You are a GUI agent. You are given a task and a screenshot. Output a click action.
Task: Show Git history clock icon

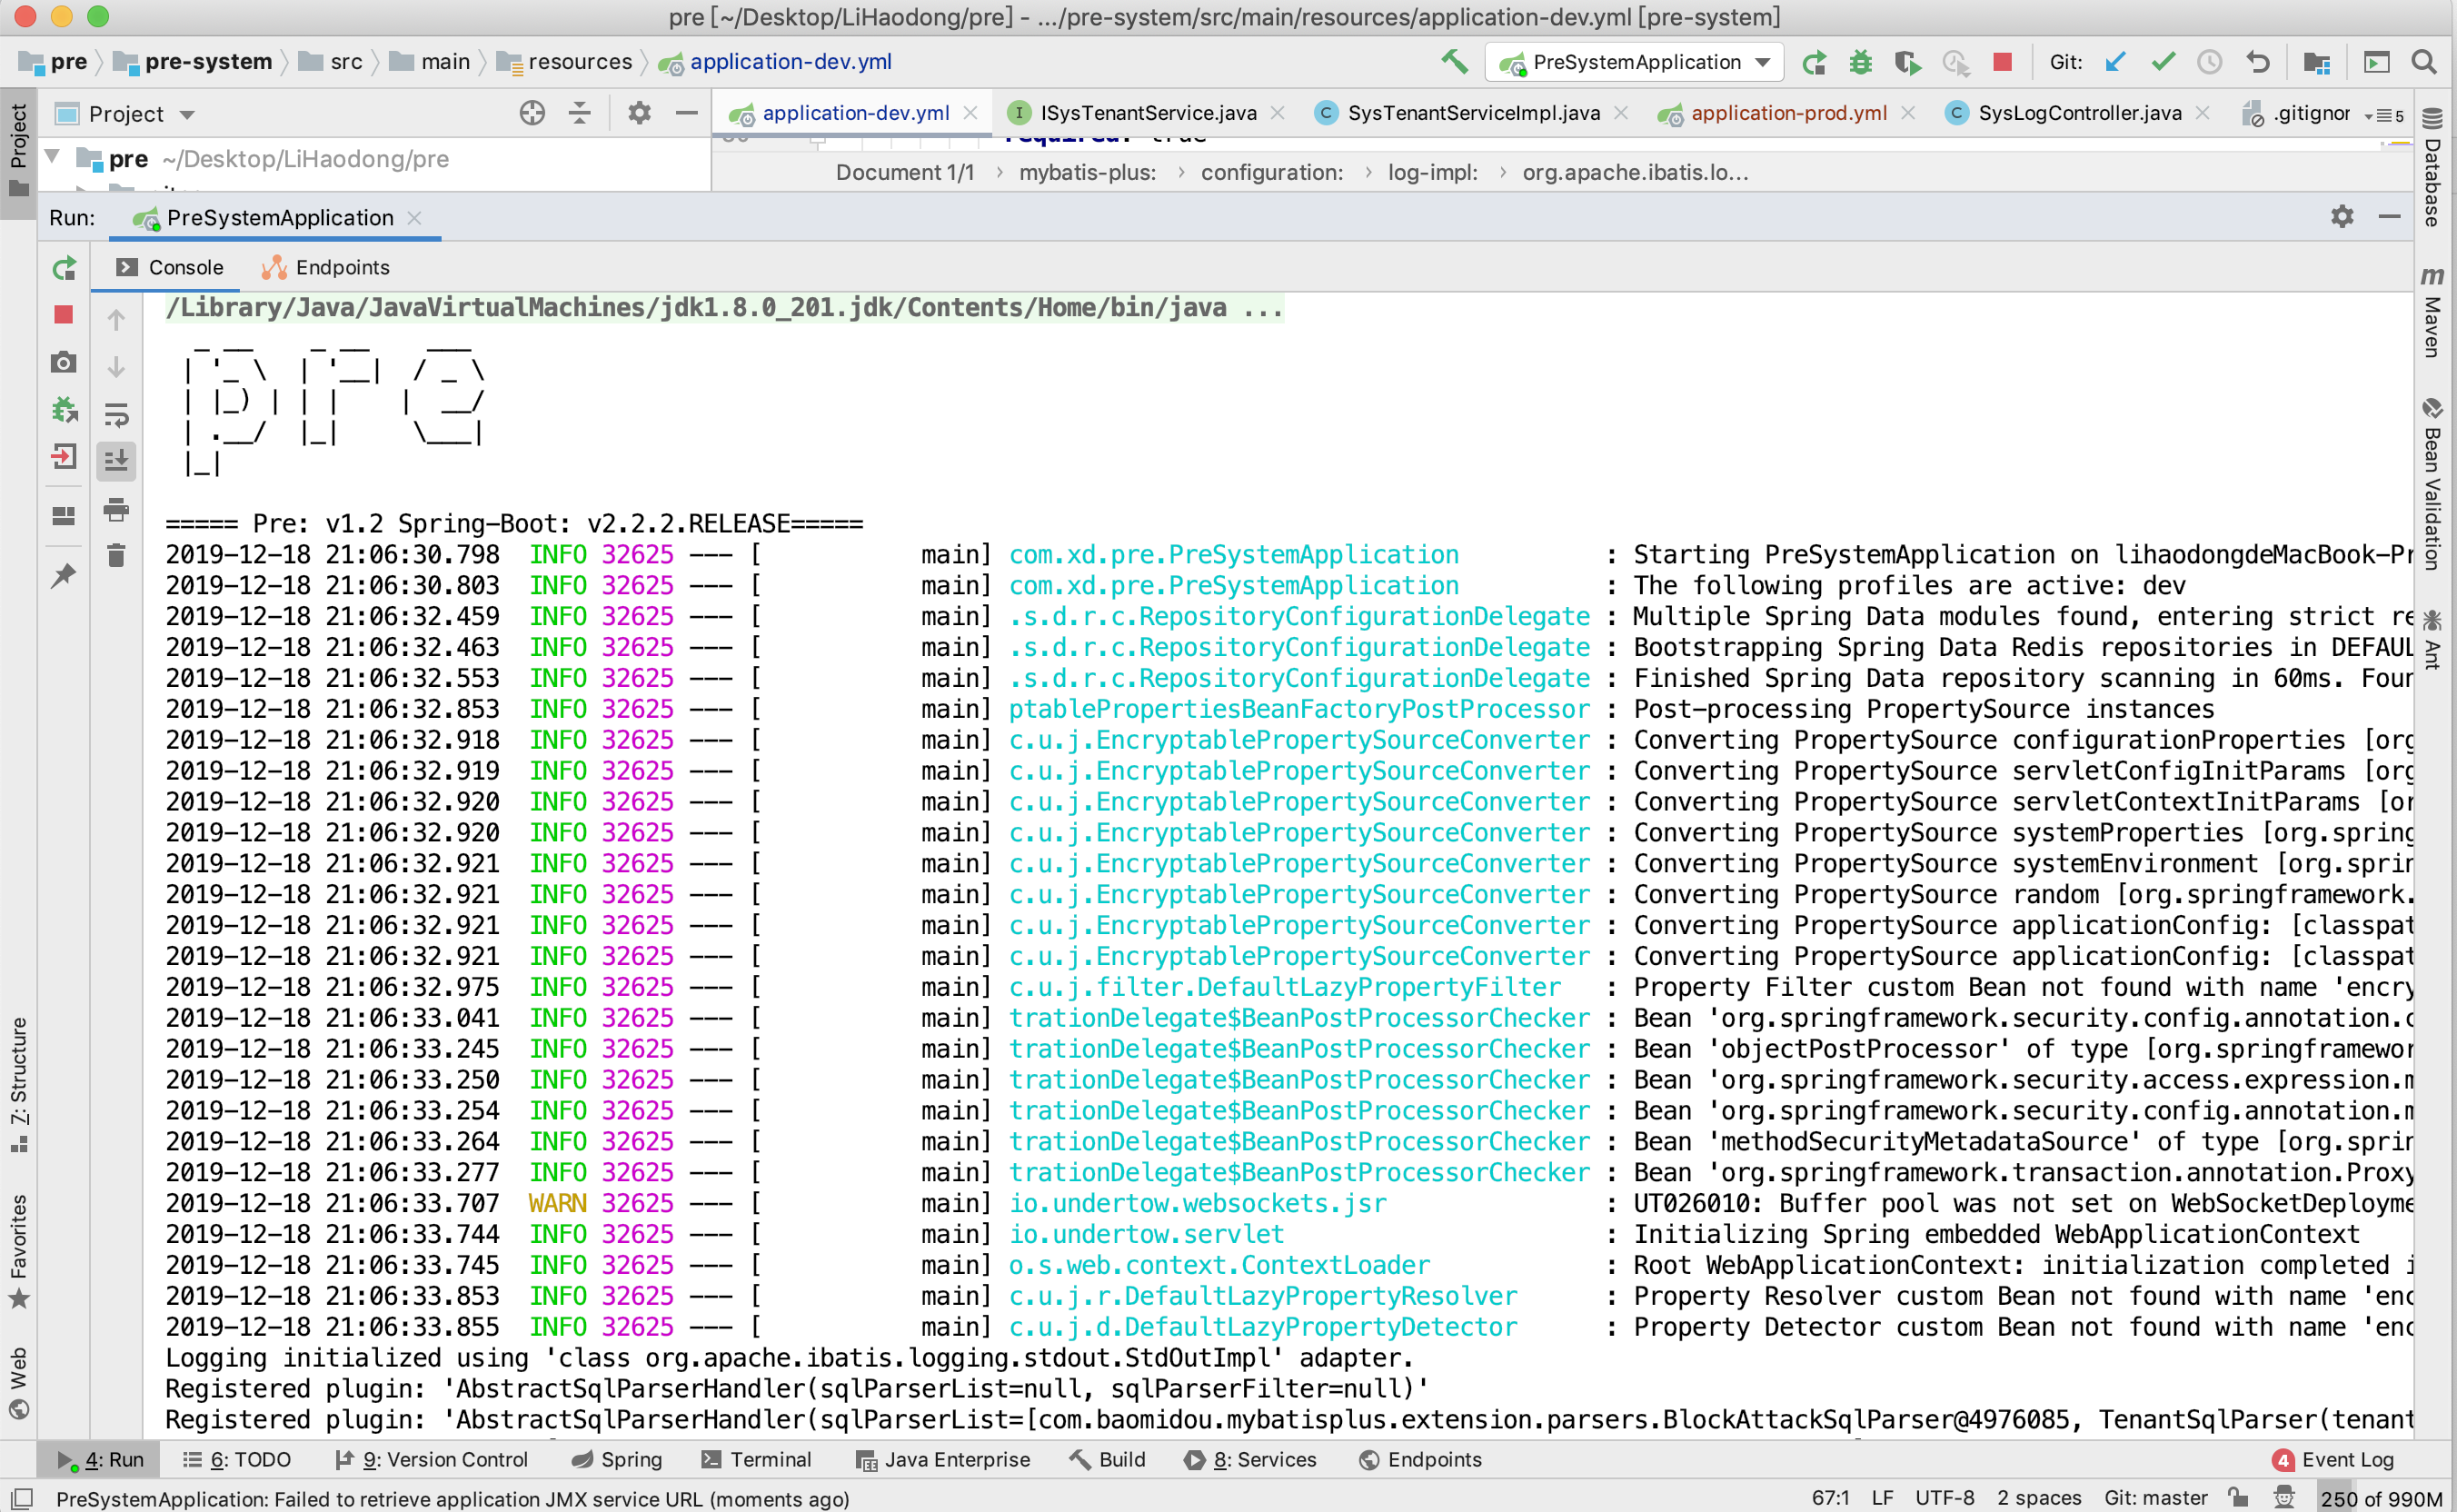pyautogui.click(x=2210, y=62)
